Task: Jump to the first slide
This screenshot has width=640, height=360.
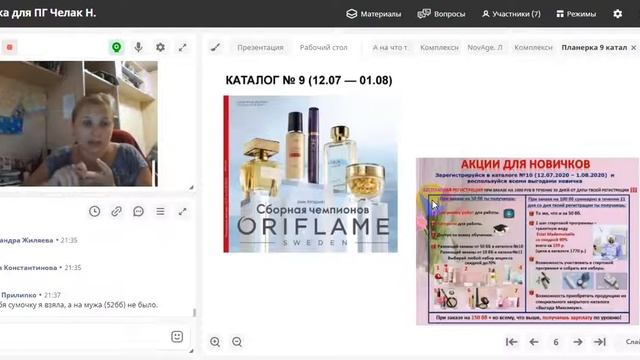Action: tap(511, 342)
